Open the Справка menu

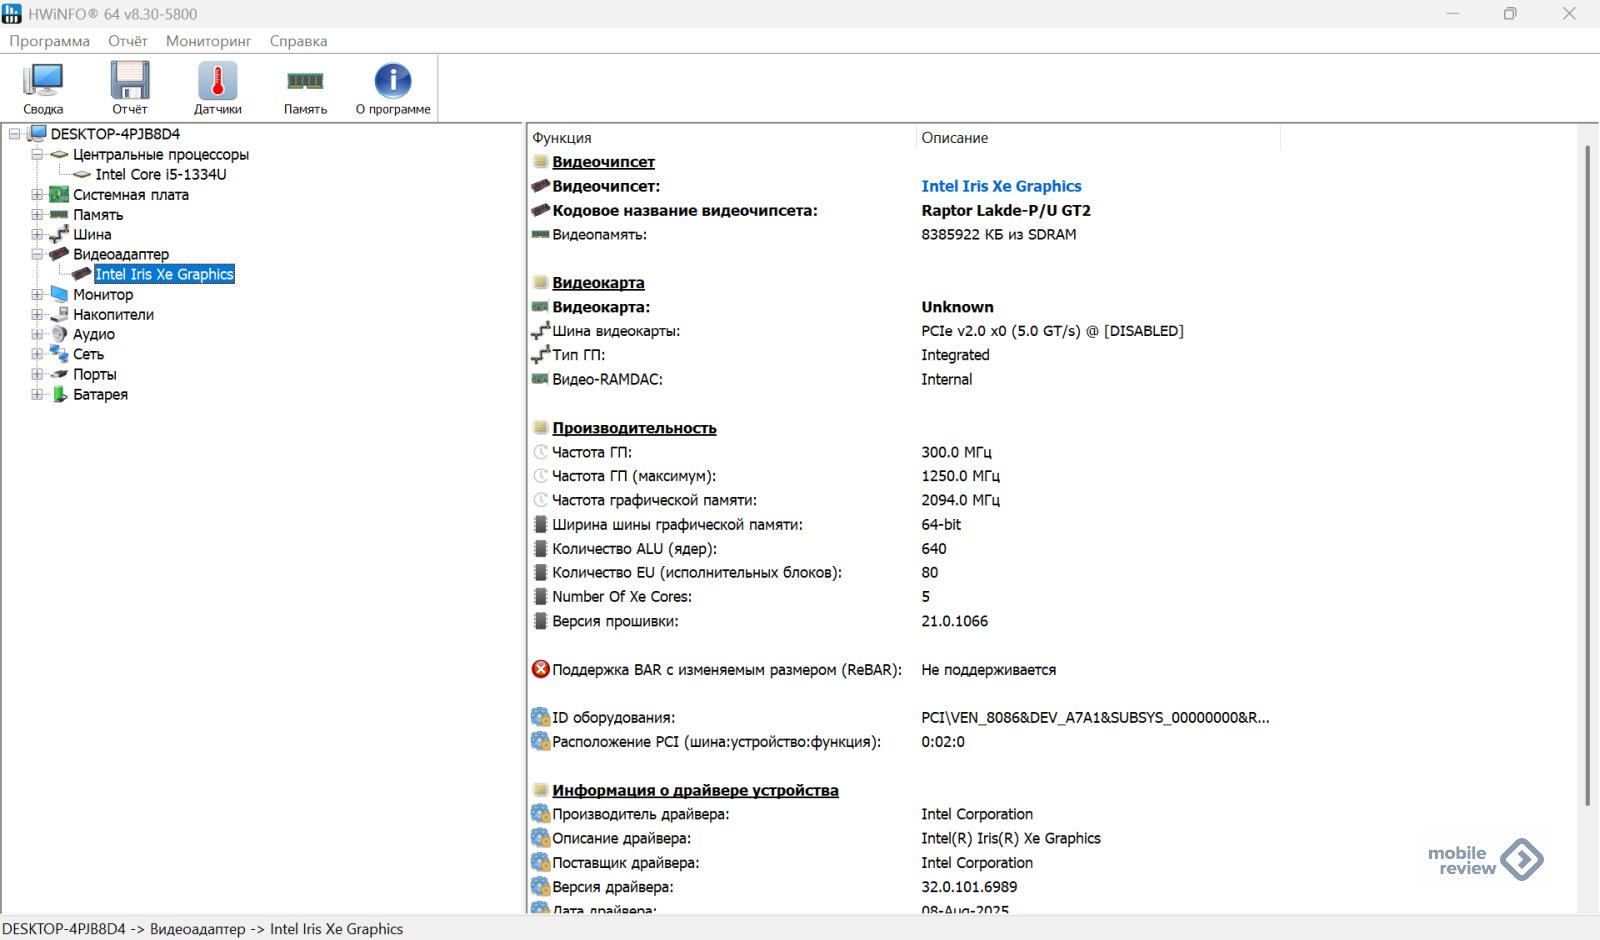click(x=298, y=41)
